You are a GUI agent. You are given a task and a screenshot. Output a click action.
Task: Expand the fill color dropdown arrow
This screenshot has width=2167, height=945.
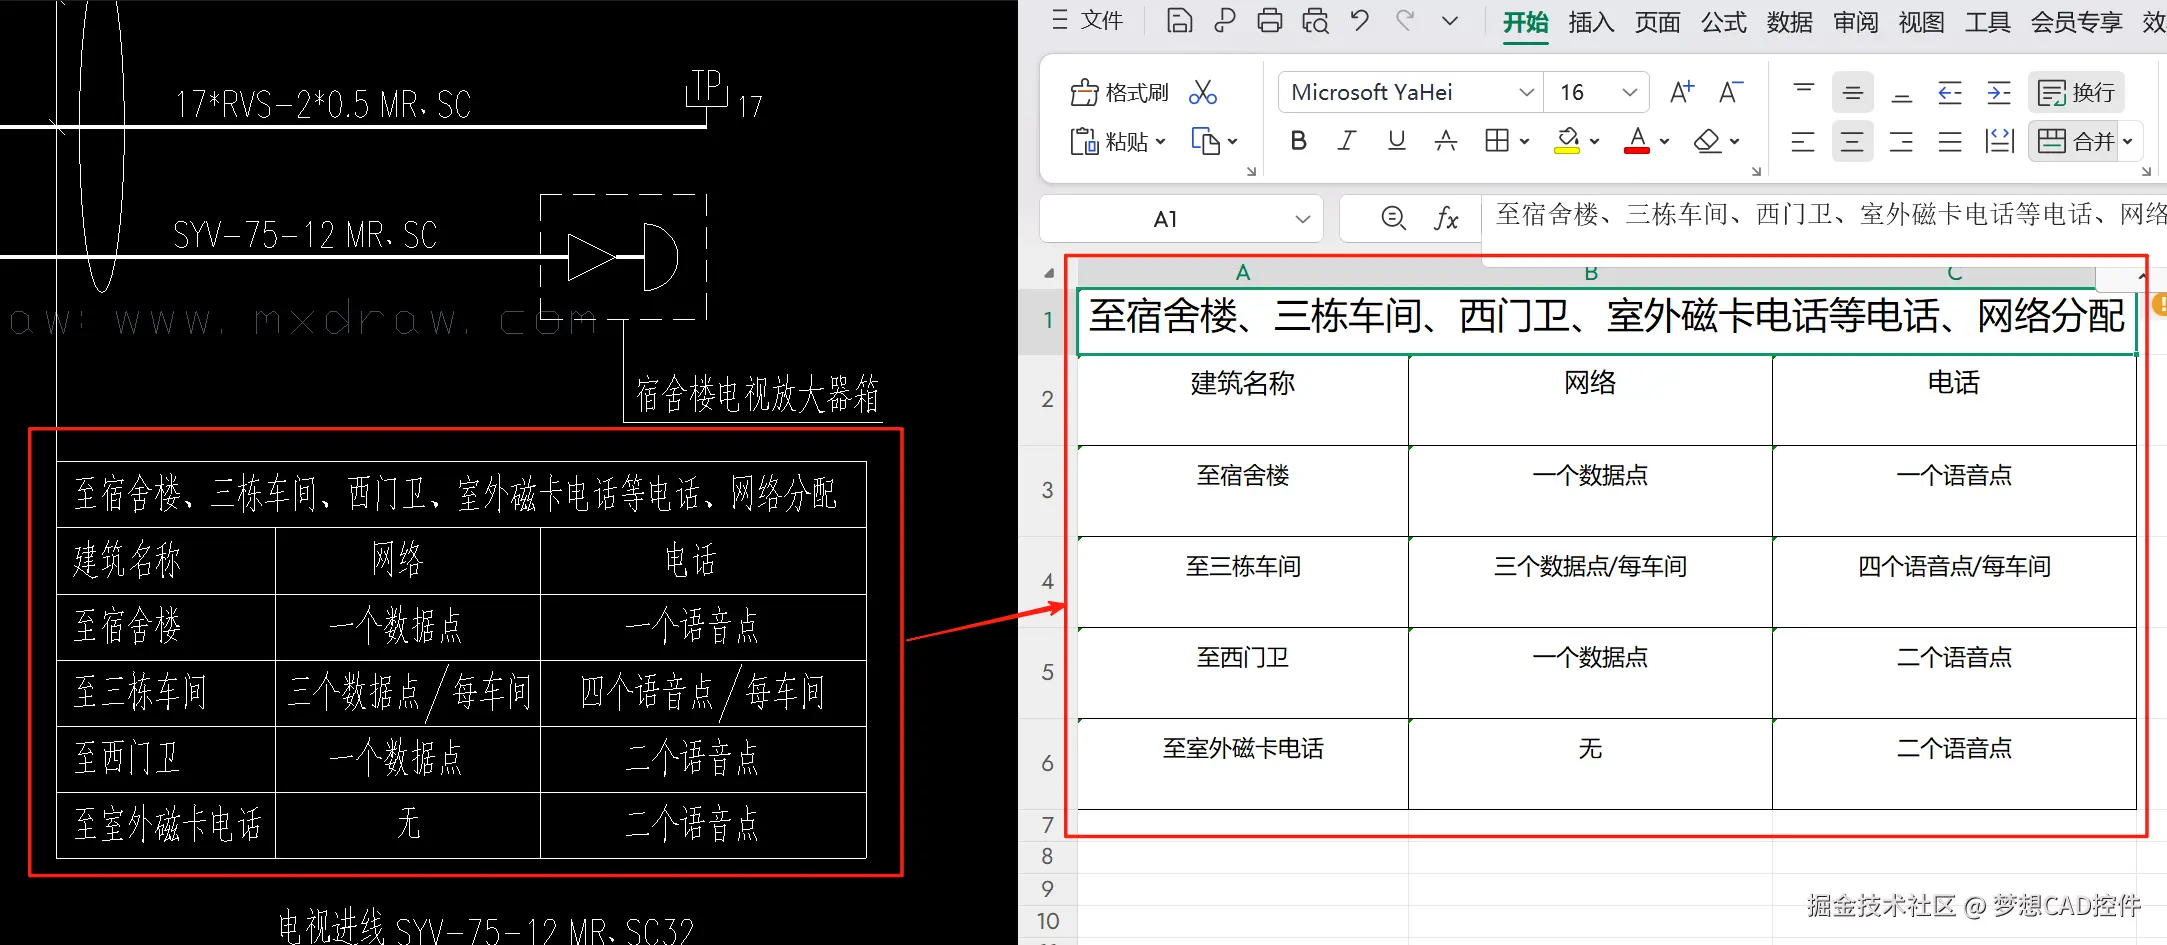(x=1594, y=140)
